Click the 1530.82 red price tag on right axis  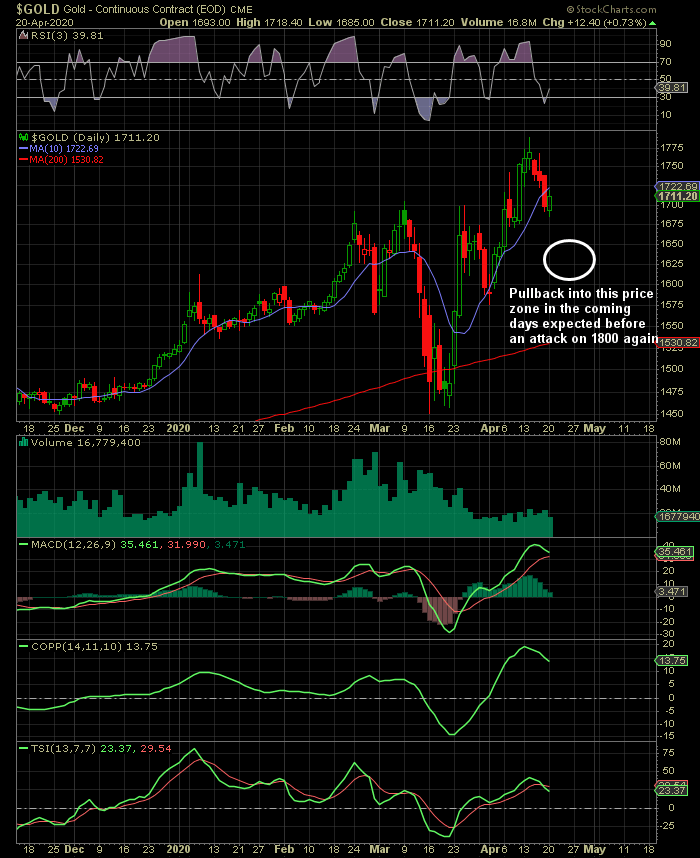coord(678,343)
